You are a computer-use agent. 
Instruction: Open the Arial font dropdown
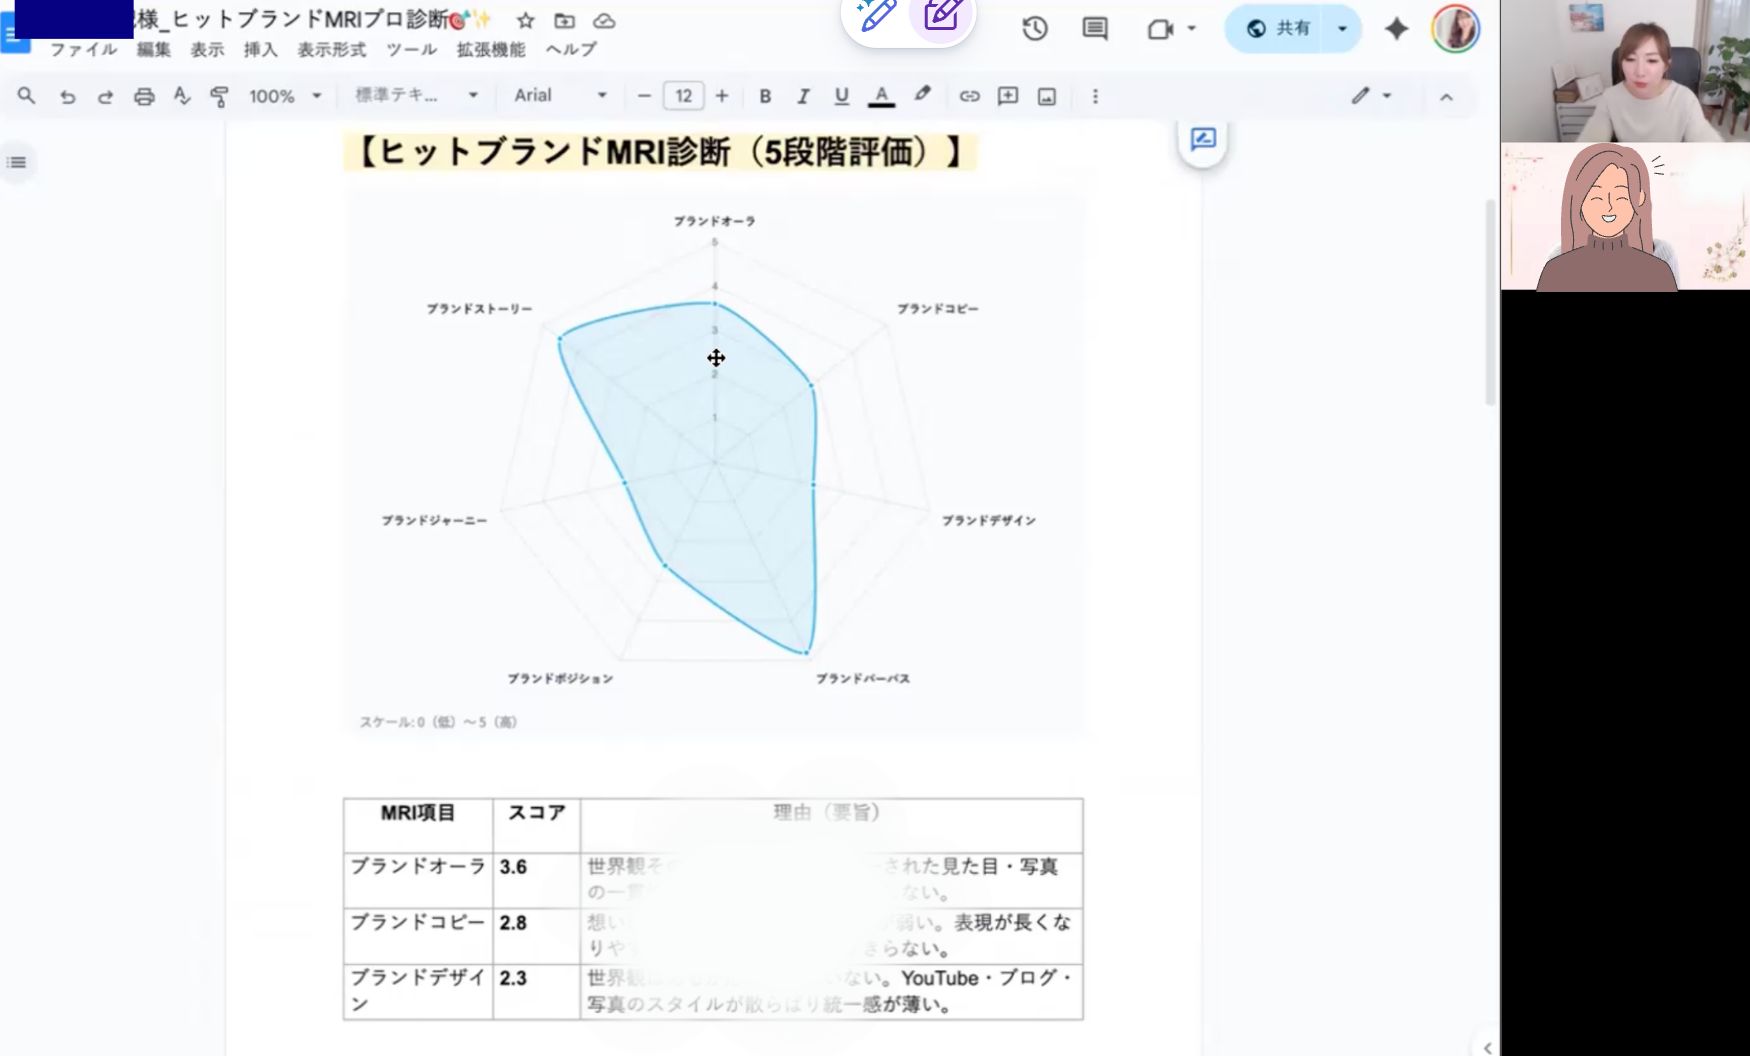[x=560, y=96]
